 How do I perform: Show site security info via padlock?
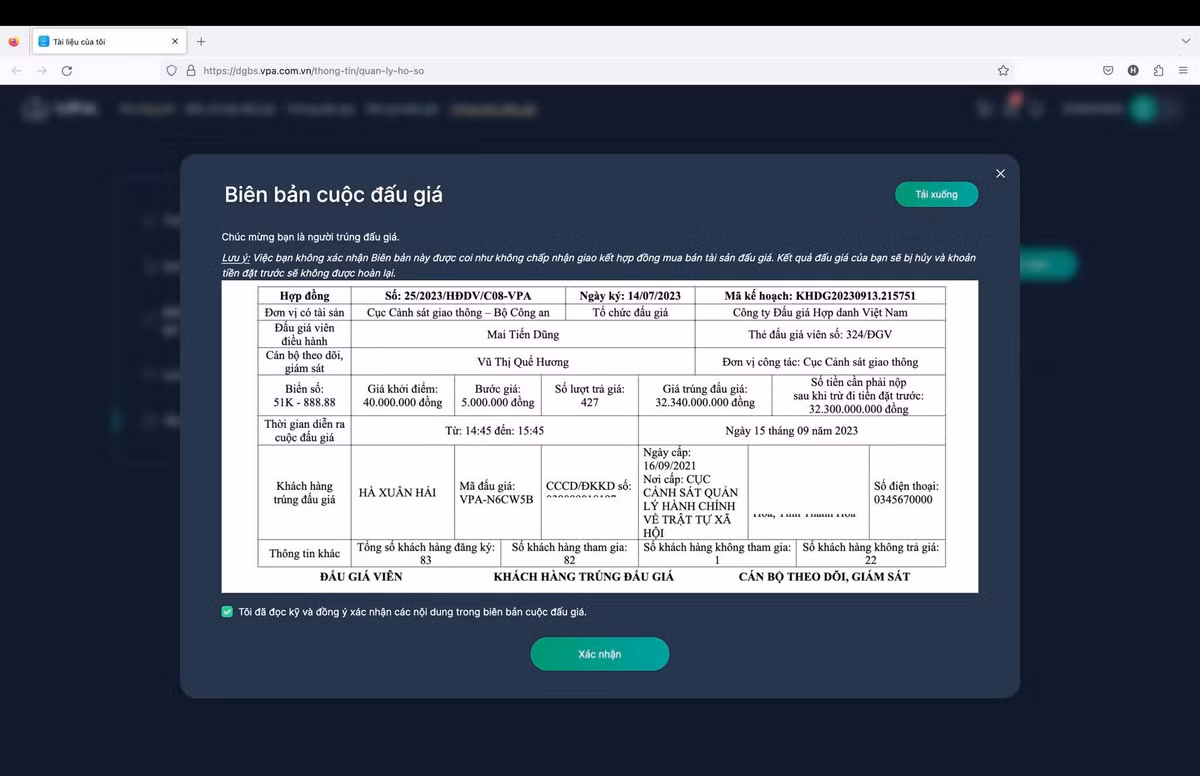(x=190, y=71)
